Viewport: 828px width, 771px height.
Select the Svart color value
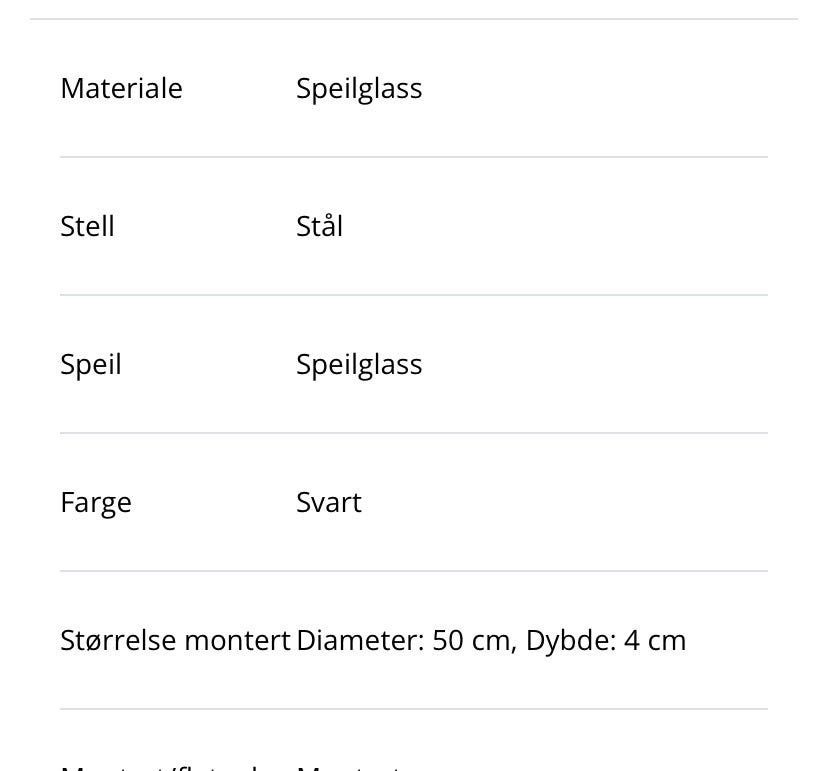[x=328, y=502]
